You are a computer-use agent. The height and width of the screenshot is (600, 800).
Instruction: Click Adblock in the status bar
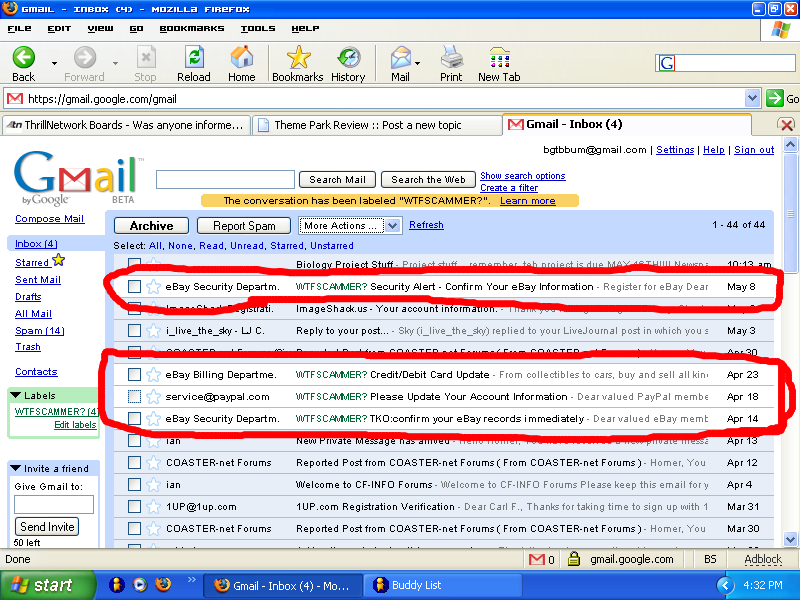tap(763, 560)
